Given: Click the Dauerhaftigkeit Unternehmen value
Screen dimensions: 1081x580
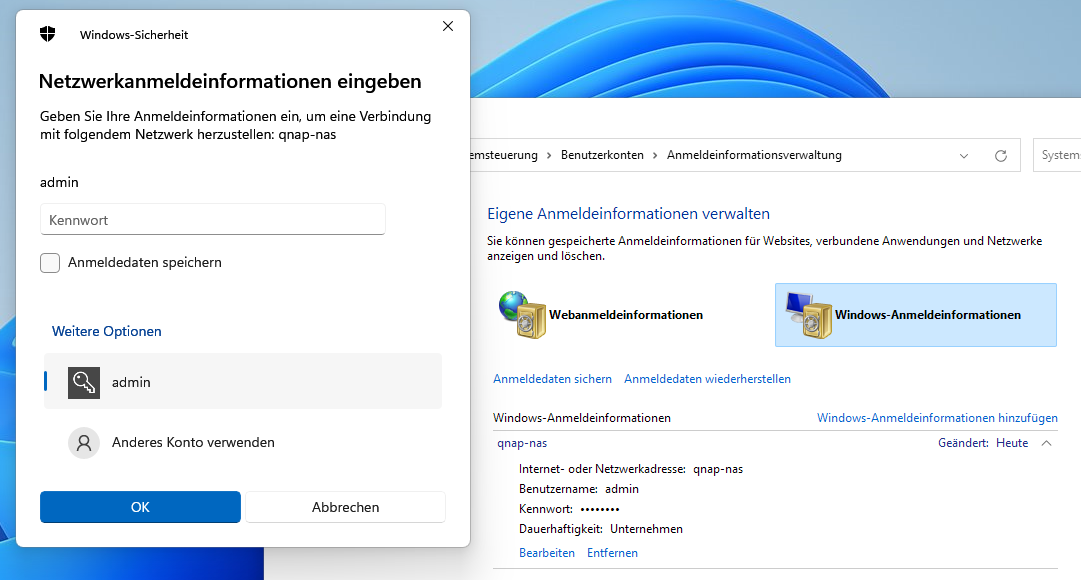Looking at the screenshot, I should pyautogui.click(x=647, y=529).
